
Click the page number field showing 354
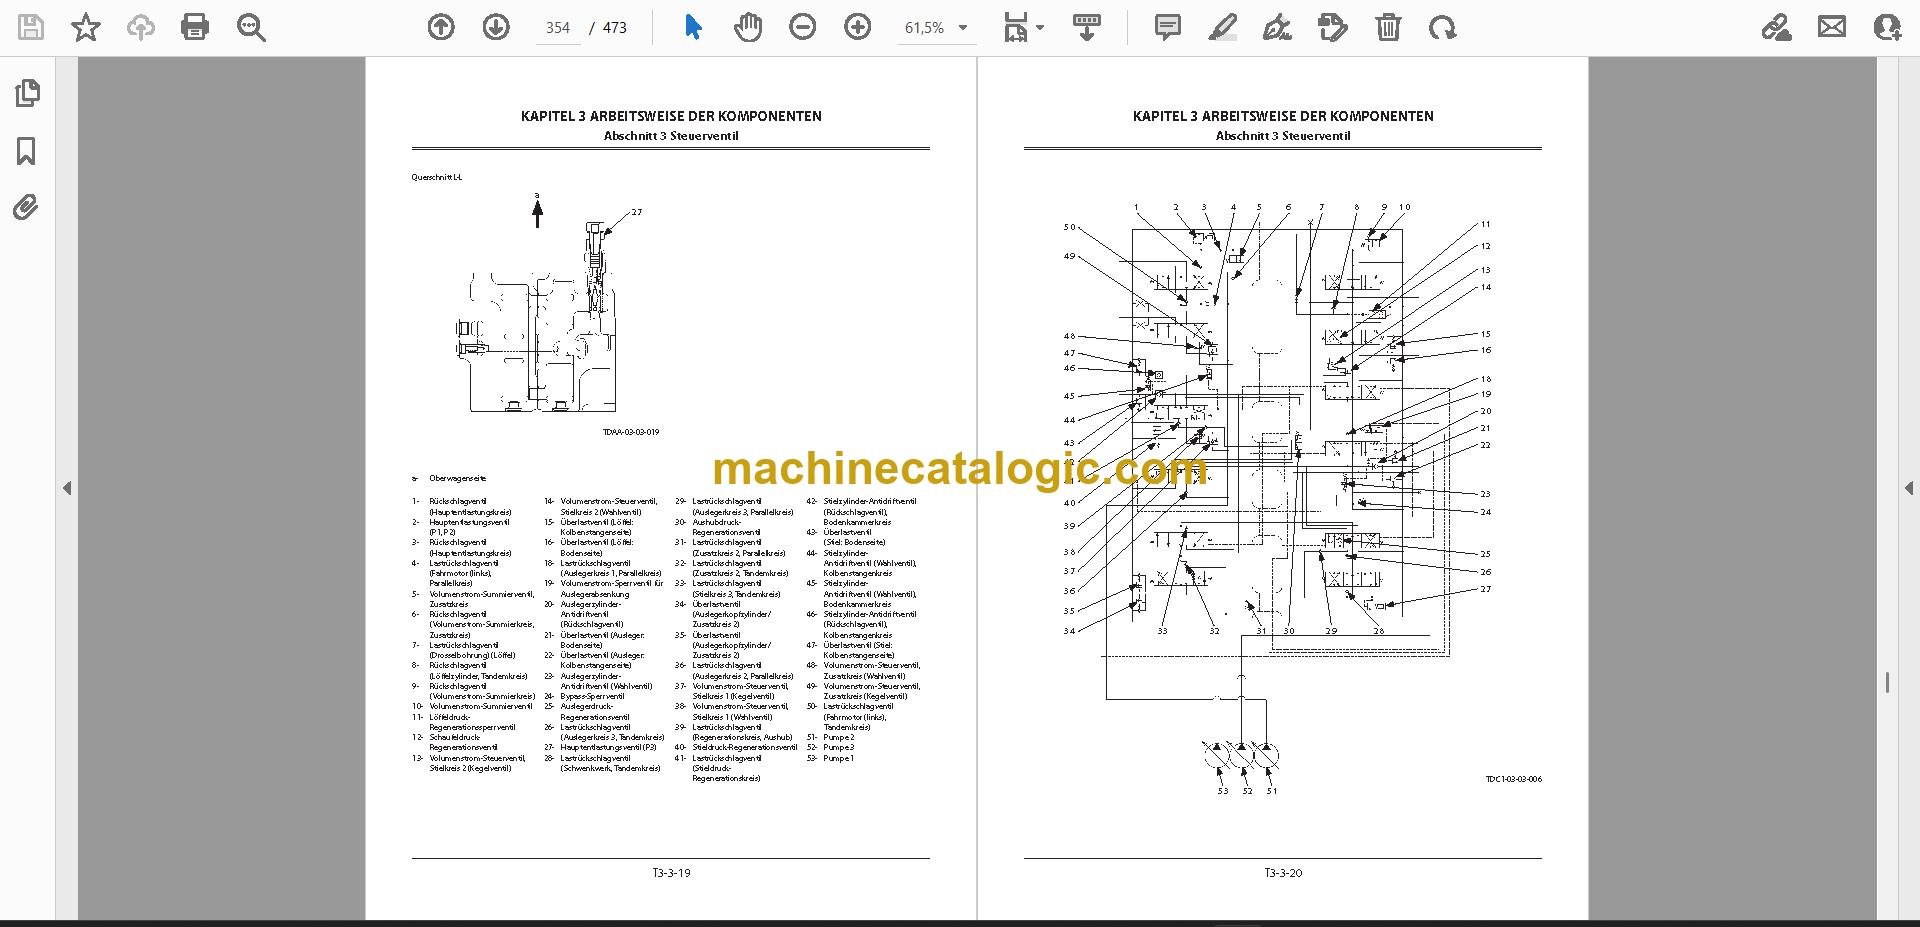[558, 28]
